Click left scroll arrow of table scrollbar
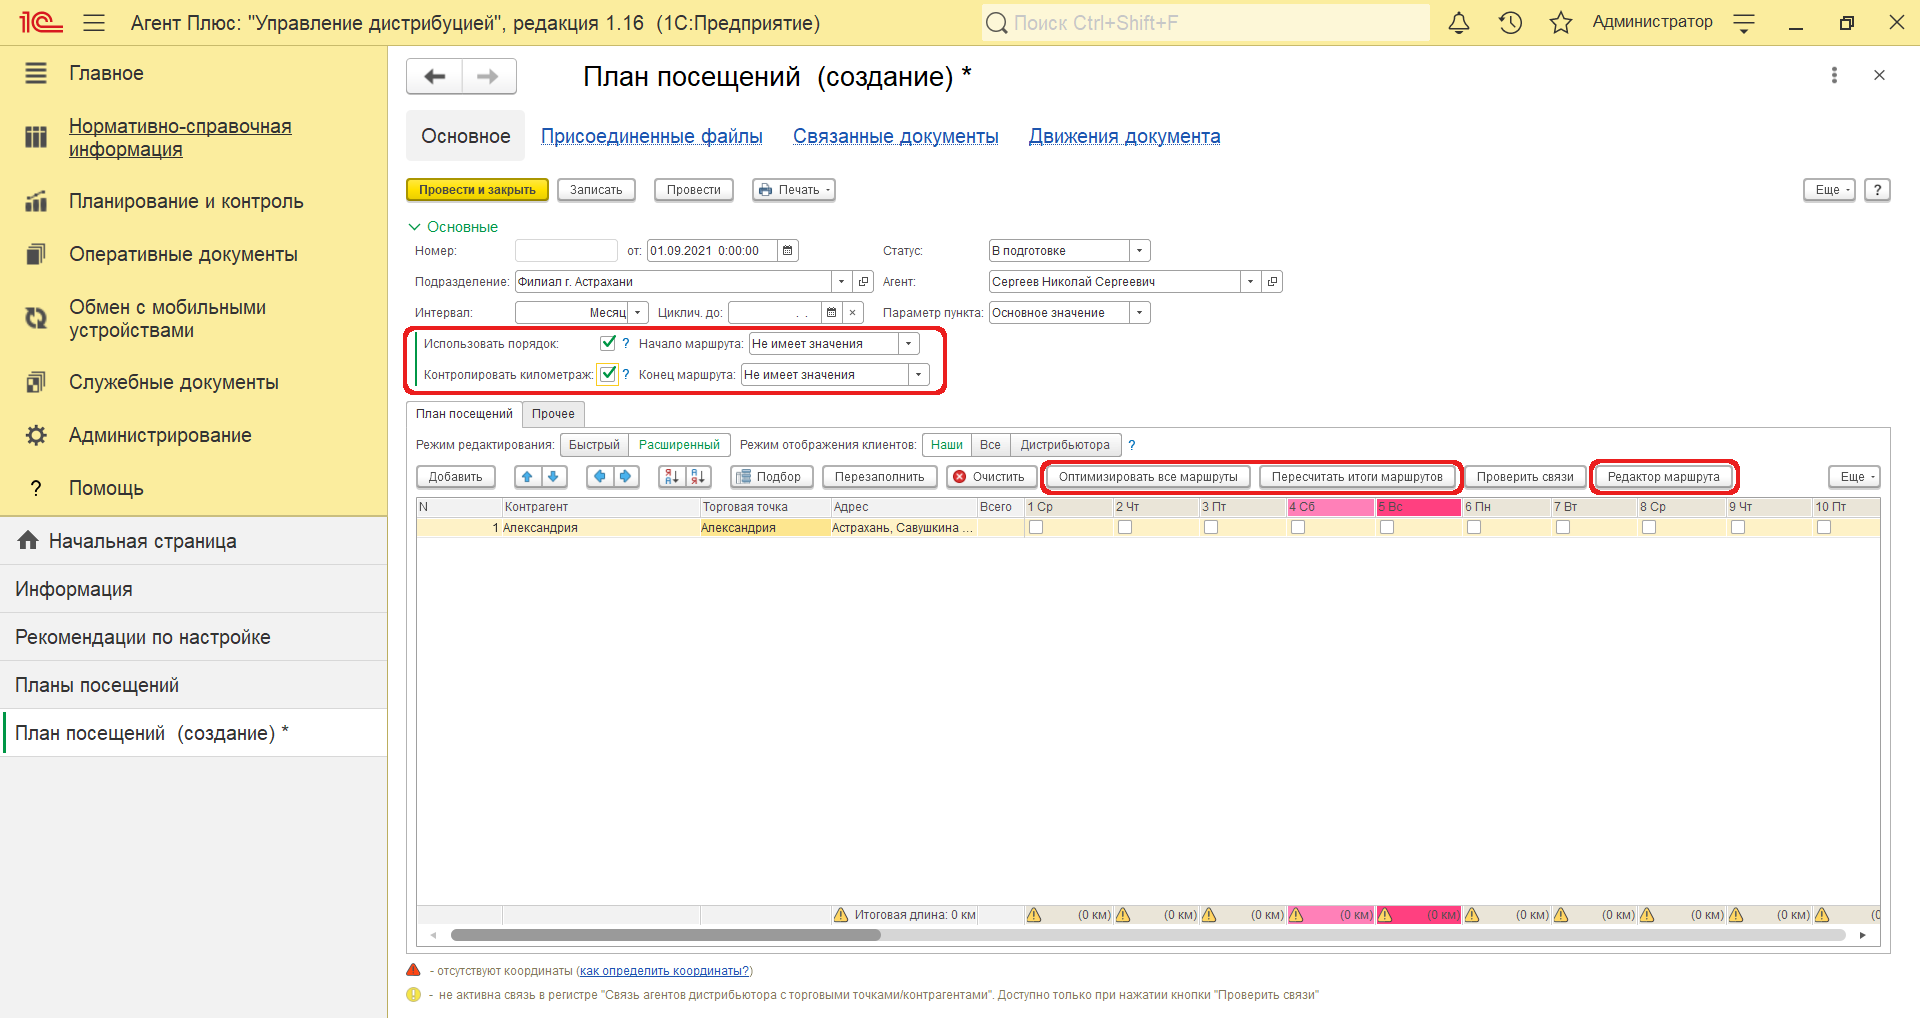The height and width of the screenshot is (1018, 1920). [433, 936]
